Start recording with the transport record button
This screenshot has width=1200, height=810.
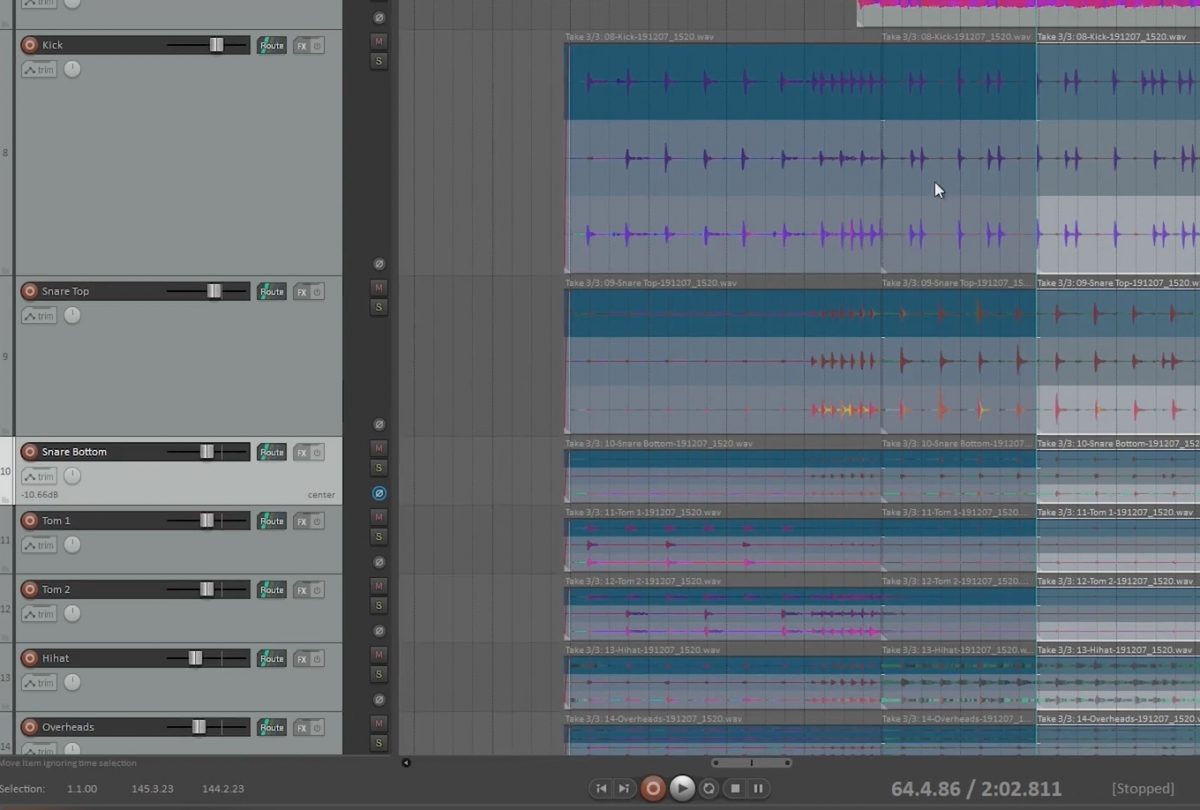tap(653, 788)
